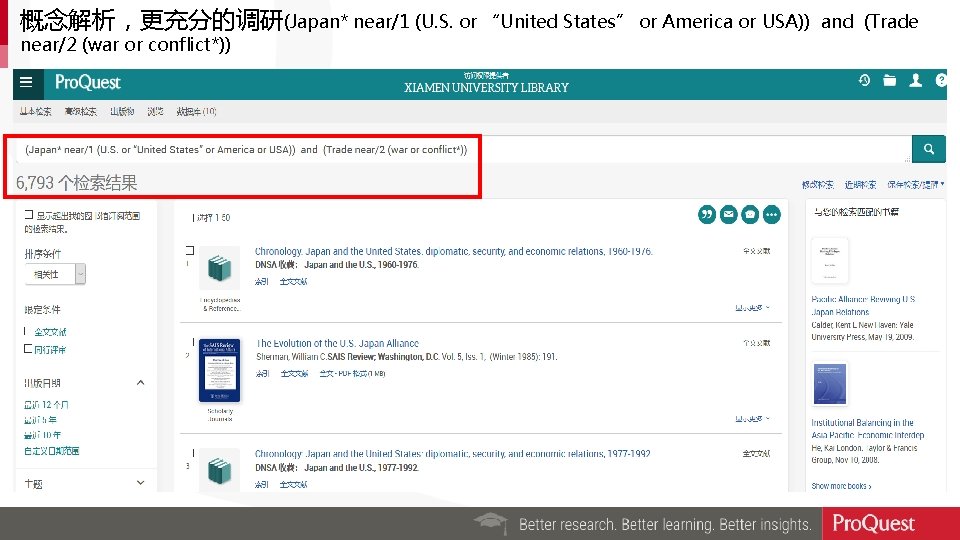Filter by last 5 years
The height and width of the screenshot is (540, 960).
click(40, 420)
